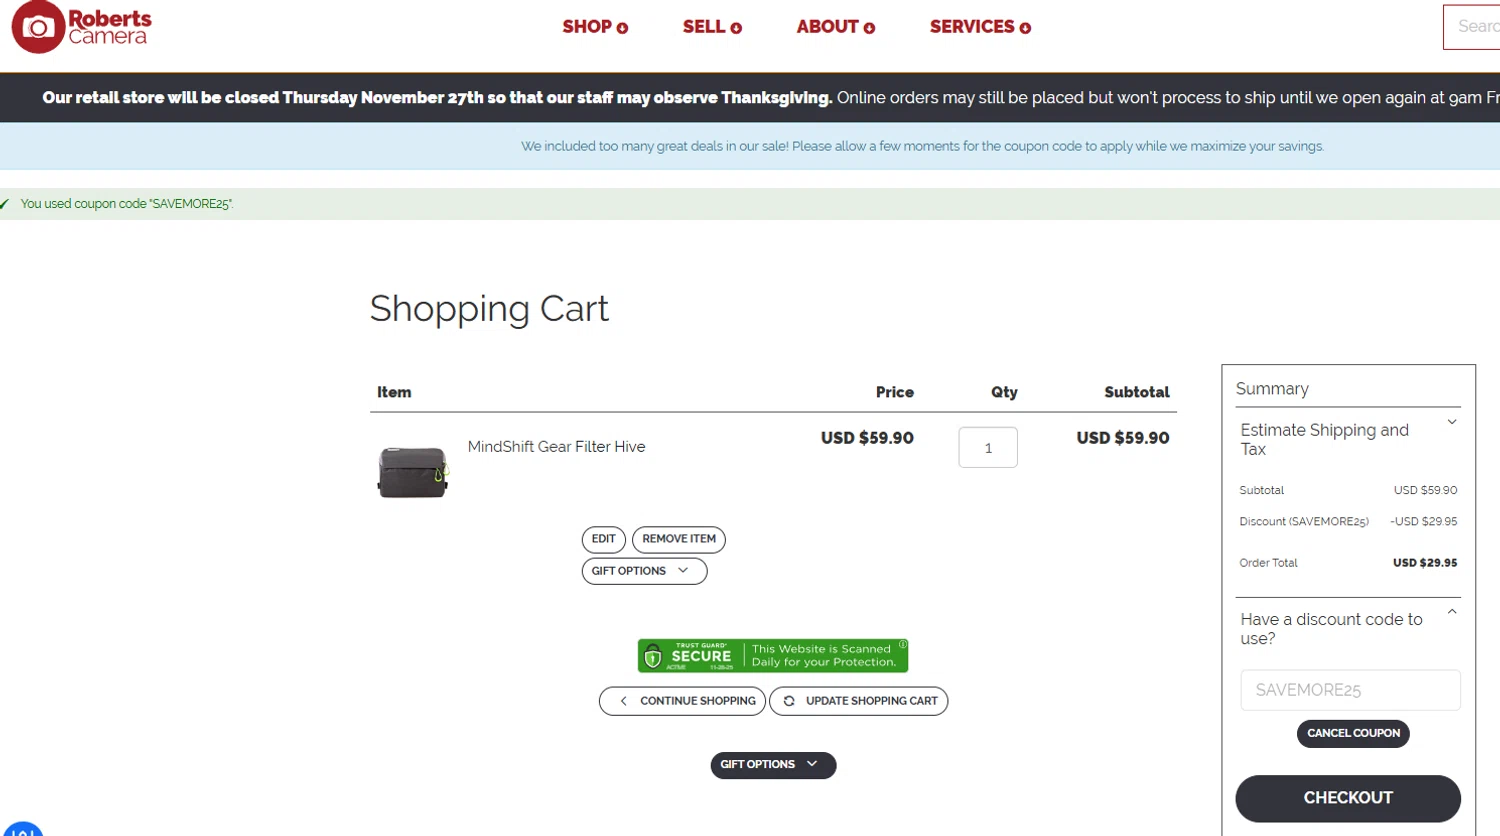The width and height of the screenshot is (1500, 836).
Task: Click the Trust Guard SECURE badge
Action: (x=773, y=656)
